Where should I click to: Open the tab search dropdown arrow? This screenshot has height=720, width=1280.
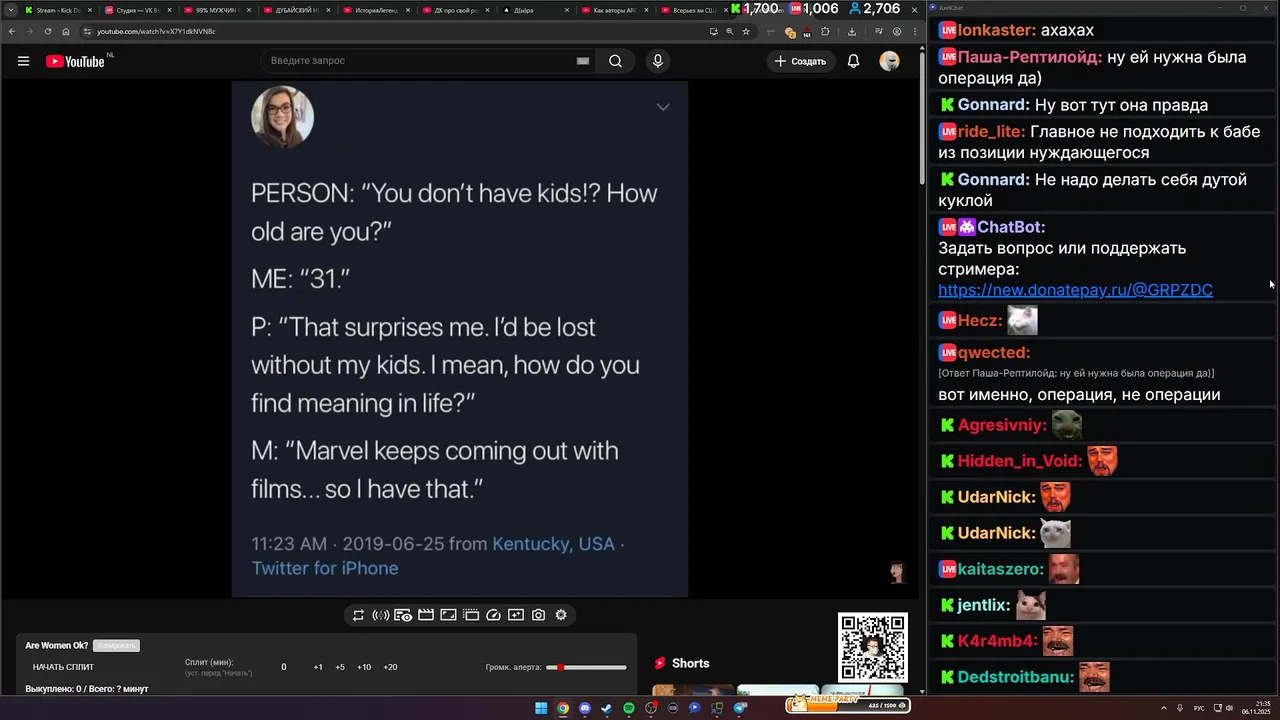(x=10, y=10)
